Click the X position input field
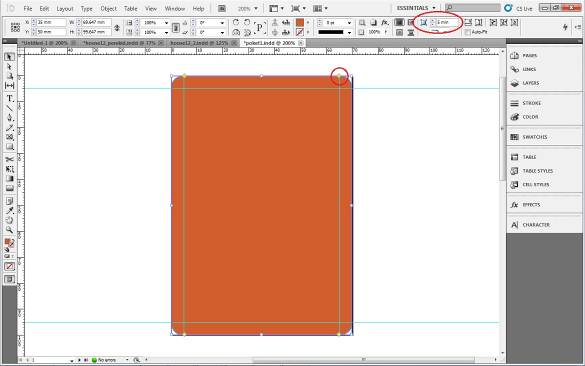The height and width of the screenshot is (366, 585). (x=51, y=22)
